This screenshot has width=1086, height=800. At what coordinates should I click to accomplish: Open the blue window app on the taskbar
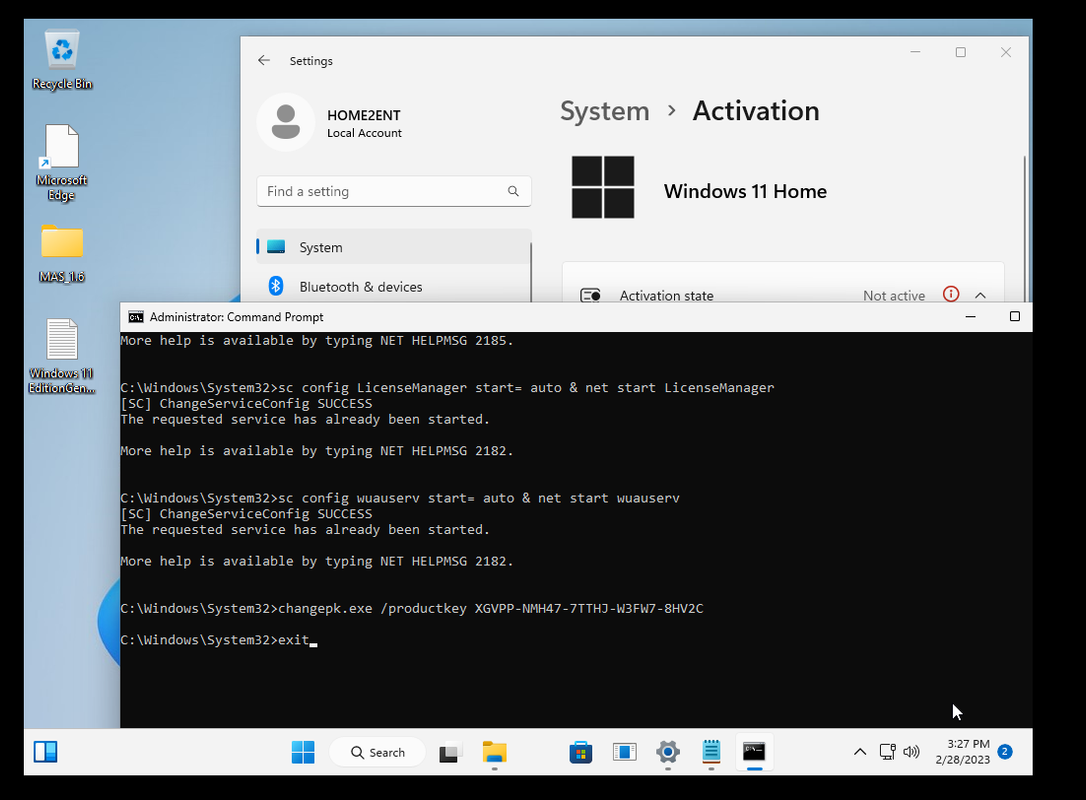click(624, 752)
